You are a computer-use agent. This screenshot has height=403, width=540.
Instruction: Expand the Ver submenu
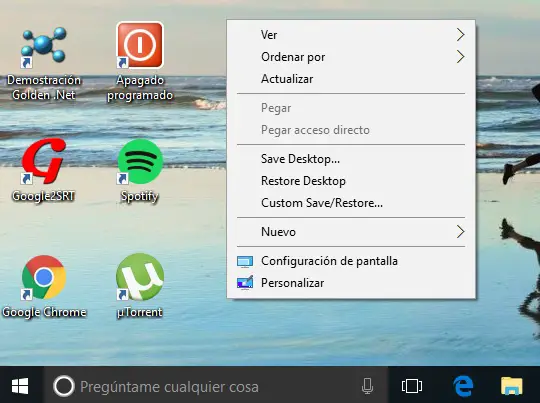tap(351, 34)
